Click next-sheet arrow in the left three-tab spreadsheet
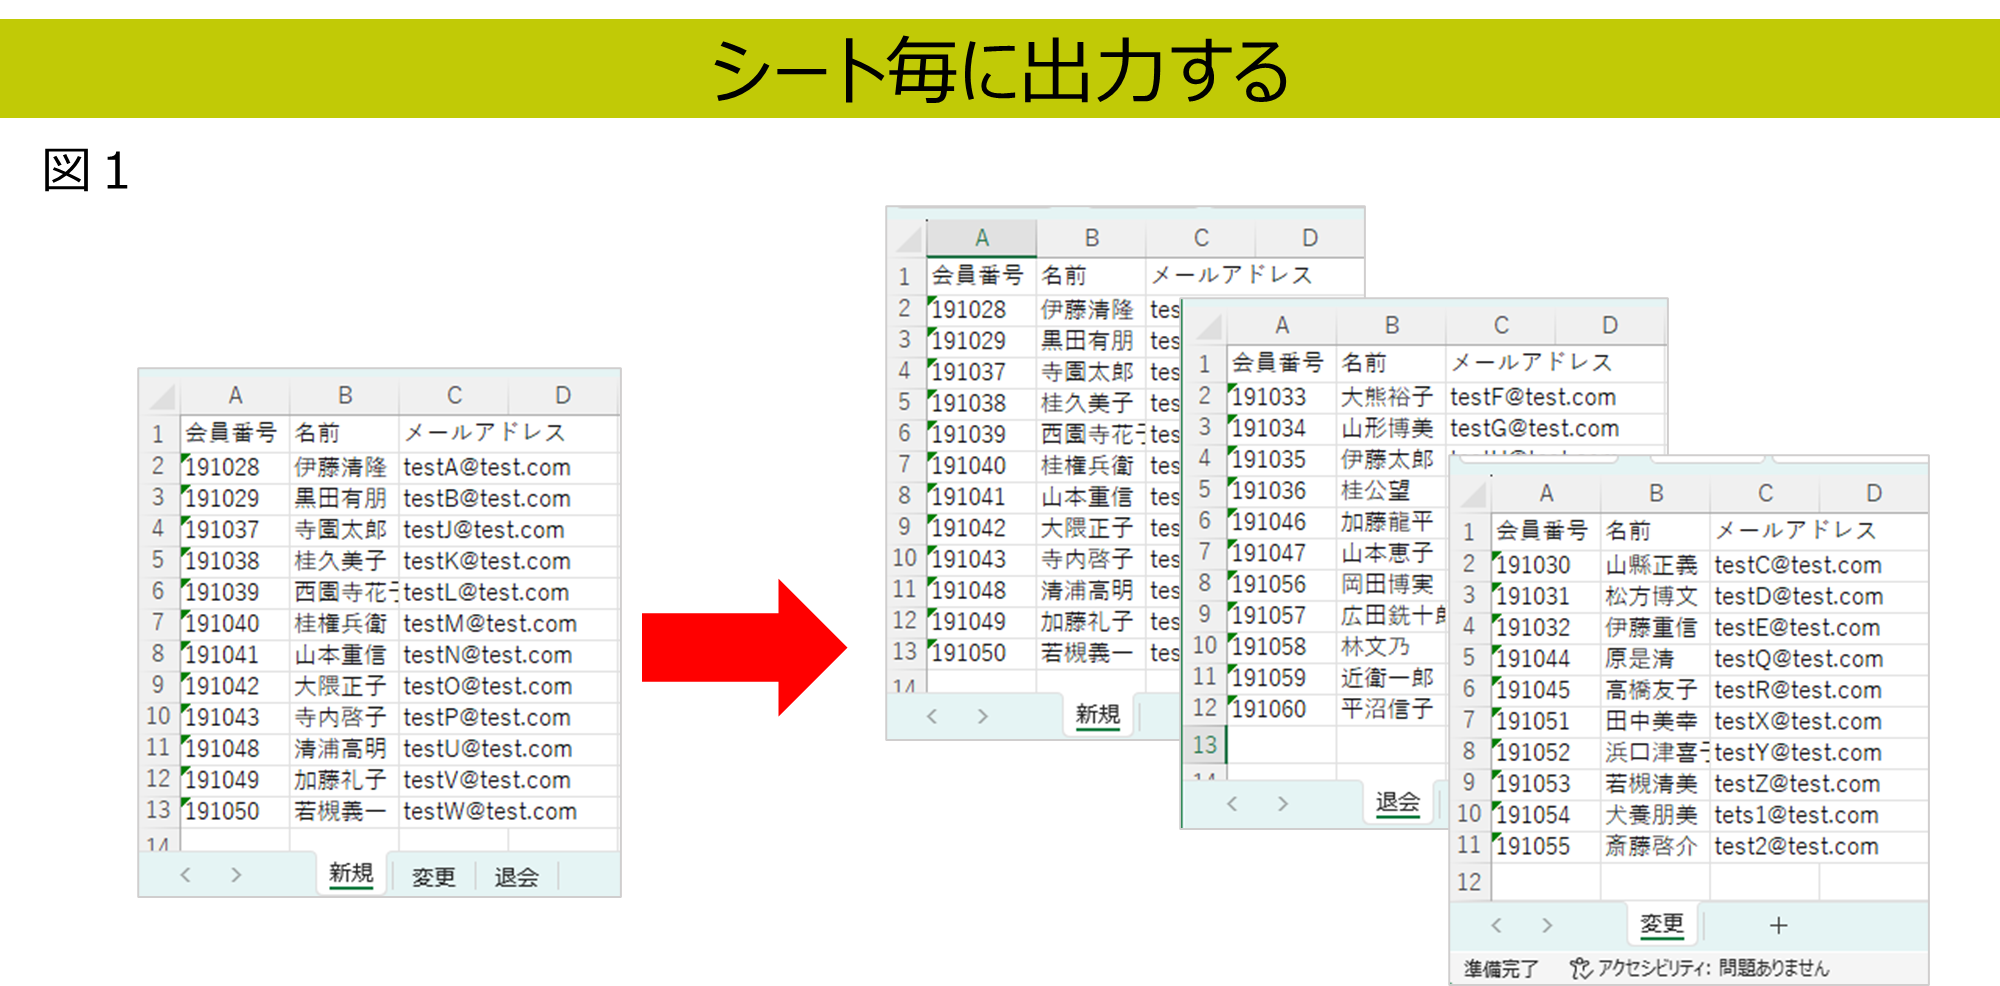2000x986 pixels. tap(236, 875)
